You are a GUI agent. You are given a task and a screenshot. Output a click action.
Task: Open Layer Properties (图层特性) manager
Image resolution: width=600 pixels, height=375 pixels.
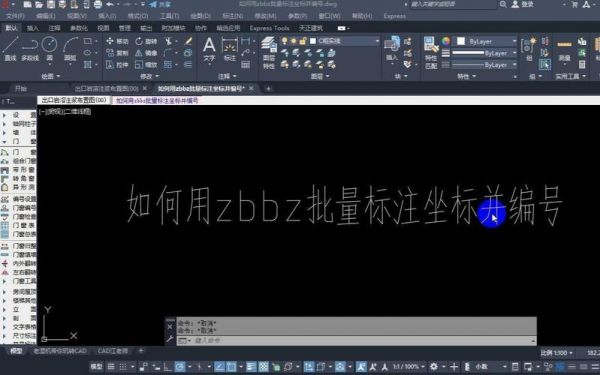click(x=269, y=53)
